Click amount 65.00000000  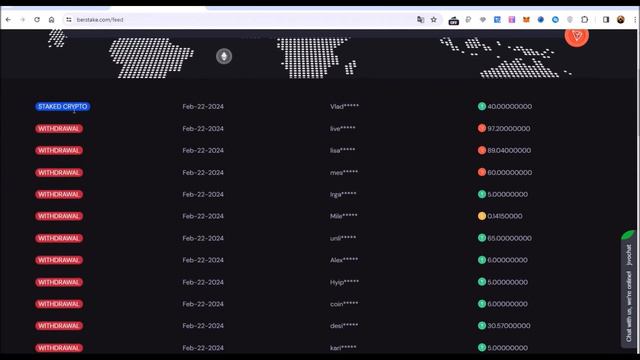(509, 238)
